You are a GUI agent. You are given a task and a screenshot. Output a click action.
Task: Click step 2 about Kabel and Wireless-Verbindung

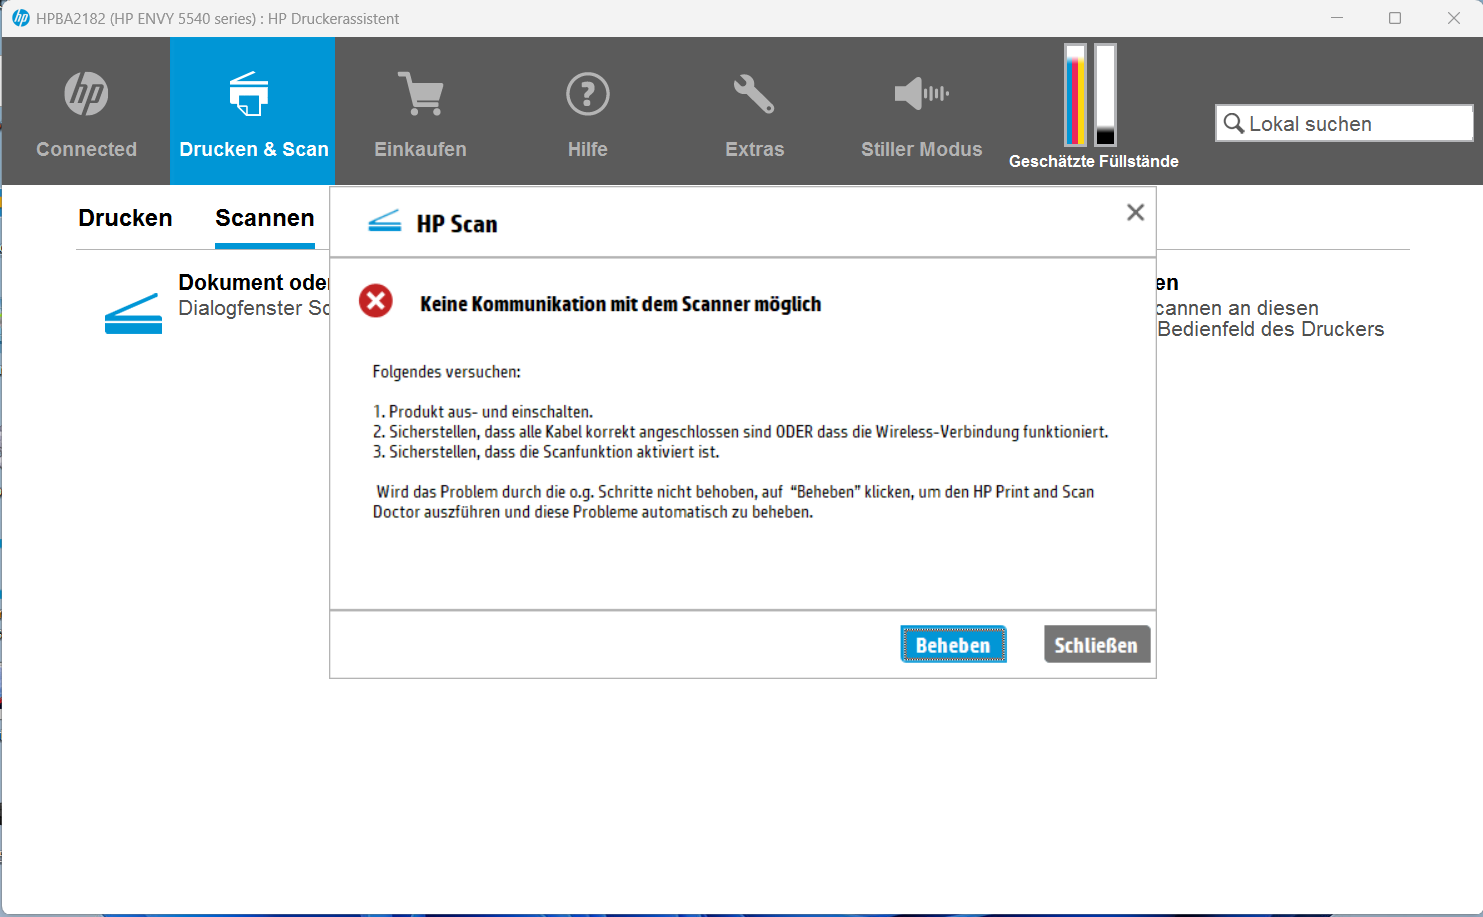click(740, 432)
